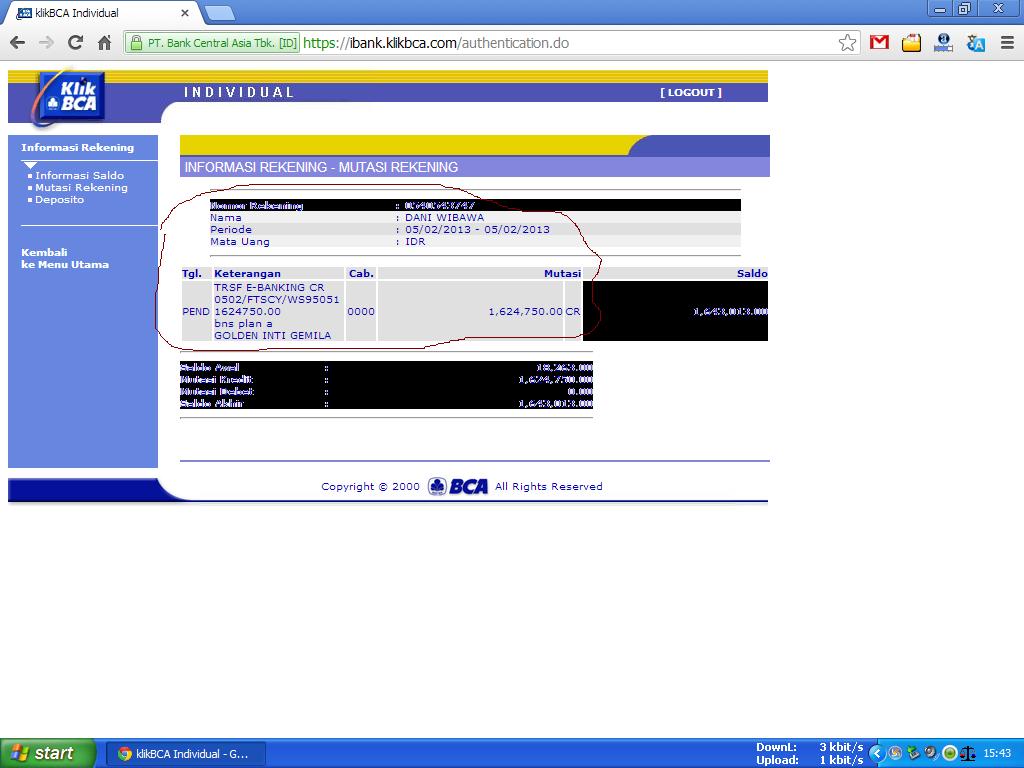Click the DownL network speed indicator

[810, 747]
